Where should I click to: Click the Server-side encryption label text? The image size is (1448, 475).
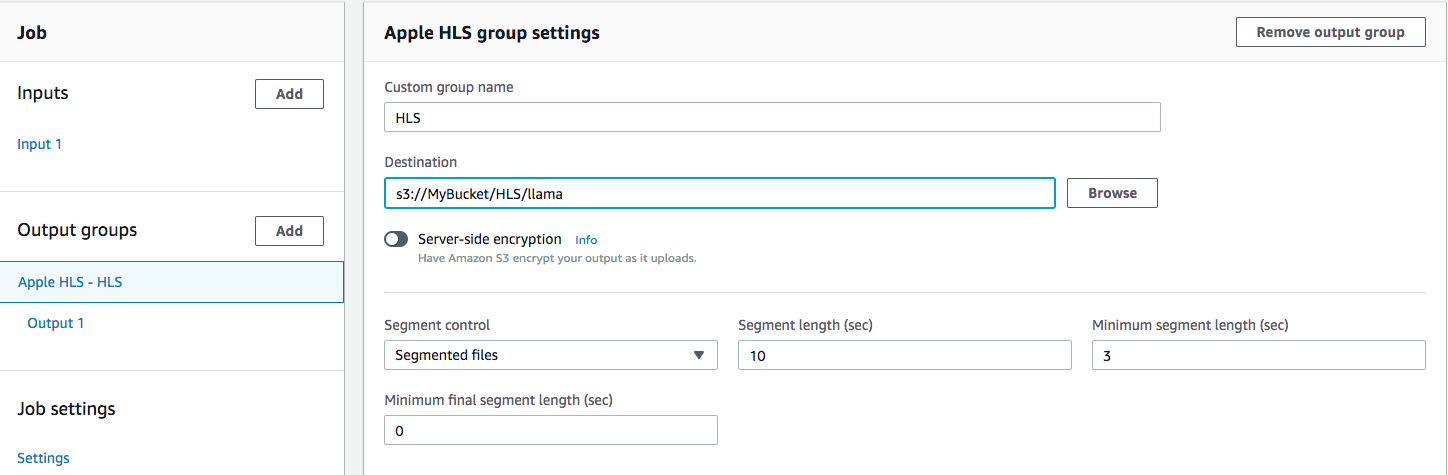490,239
